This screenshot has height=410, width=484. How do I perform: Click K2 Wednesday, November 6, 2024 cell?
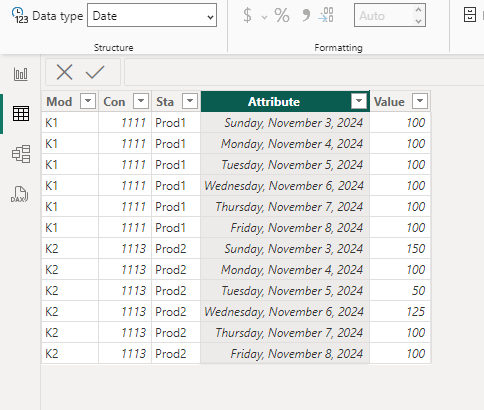pyautogui.click(x=285, y=312)
